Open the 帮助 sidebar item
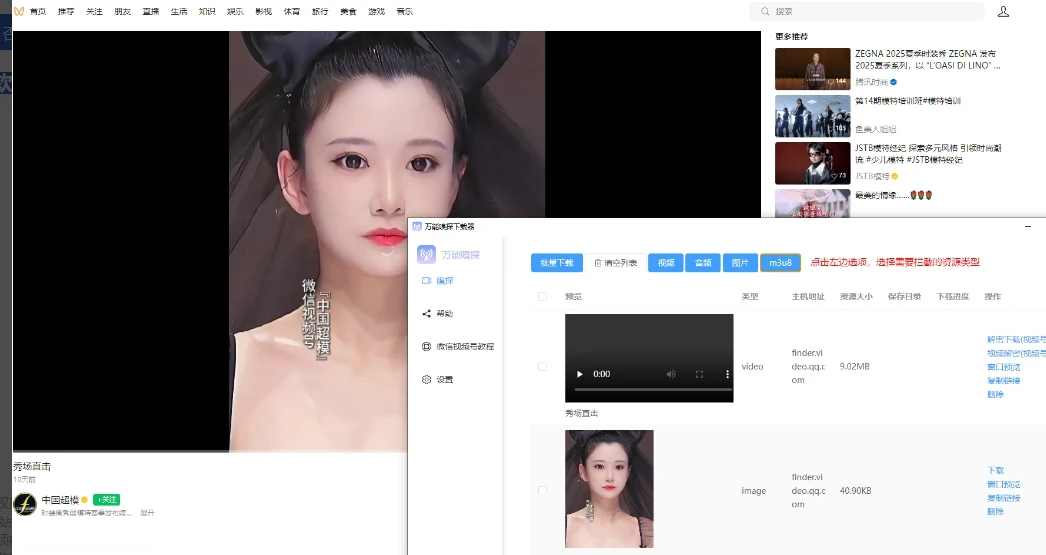 click(x=438, y=314)
